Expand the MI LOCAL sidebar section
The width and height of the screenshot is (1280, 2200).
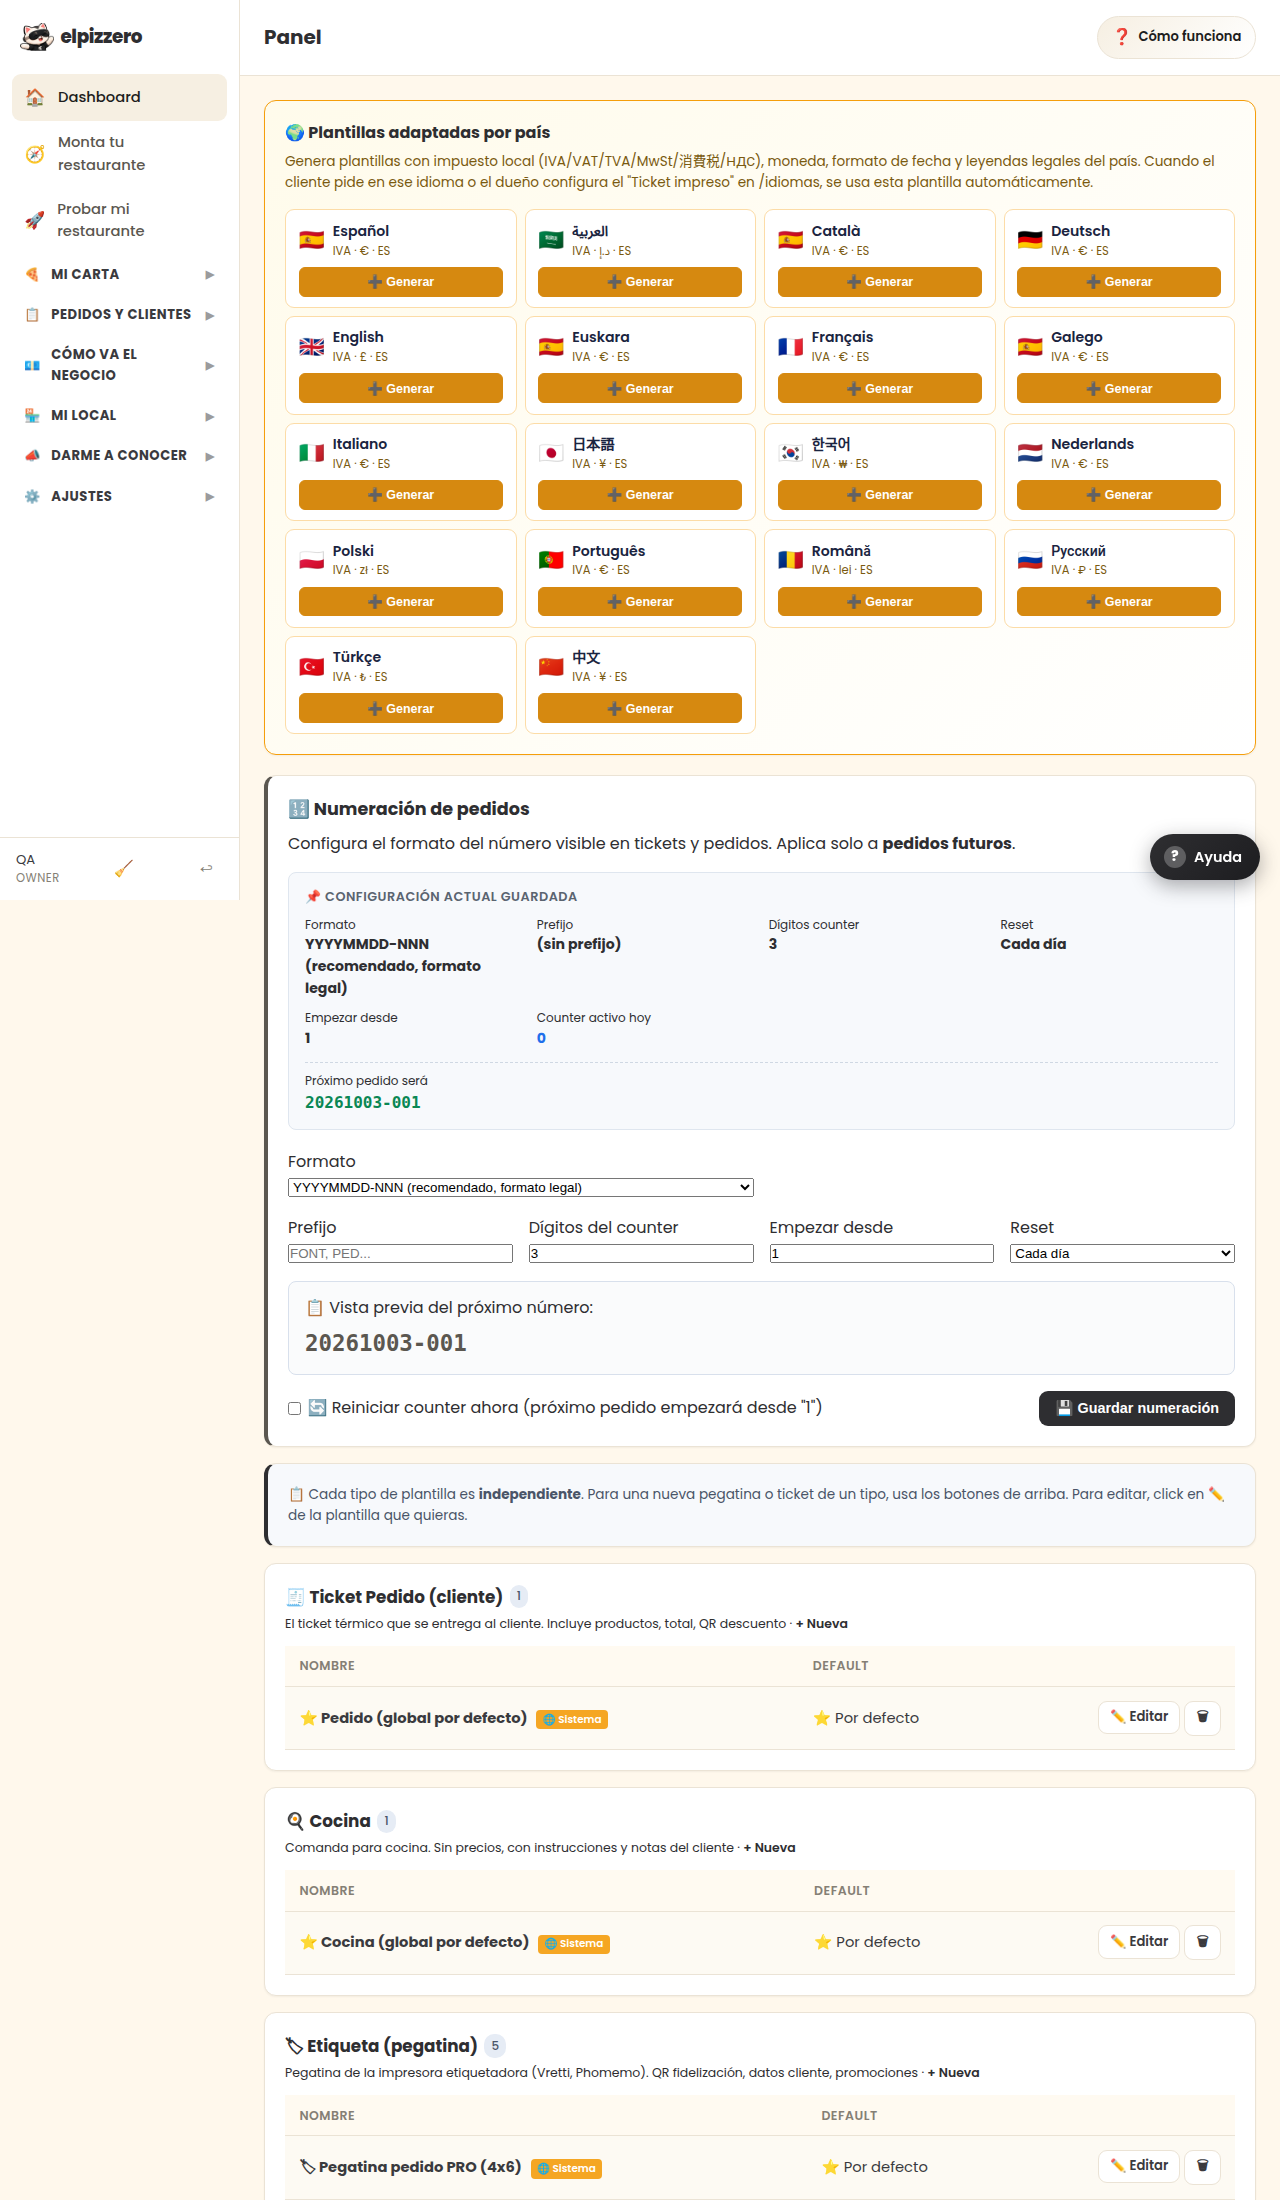coord(120,415)
